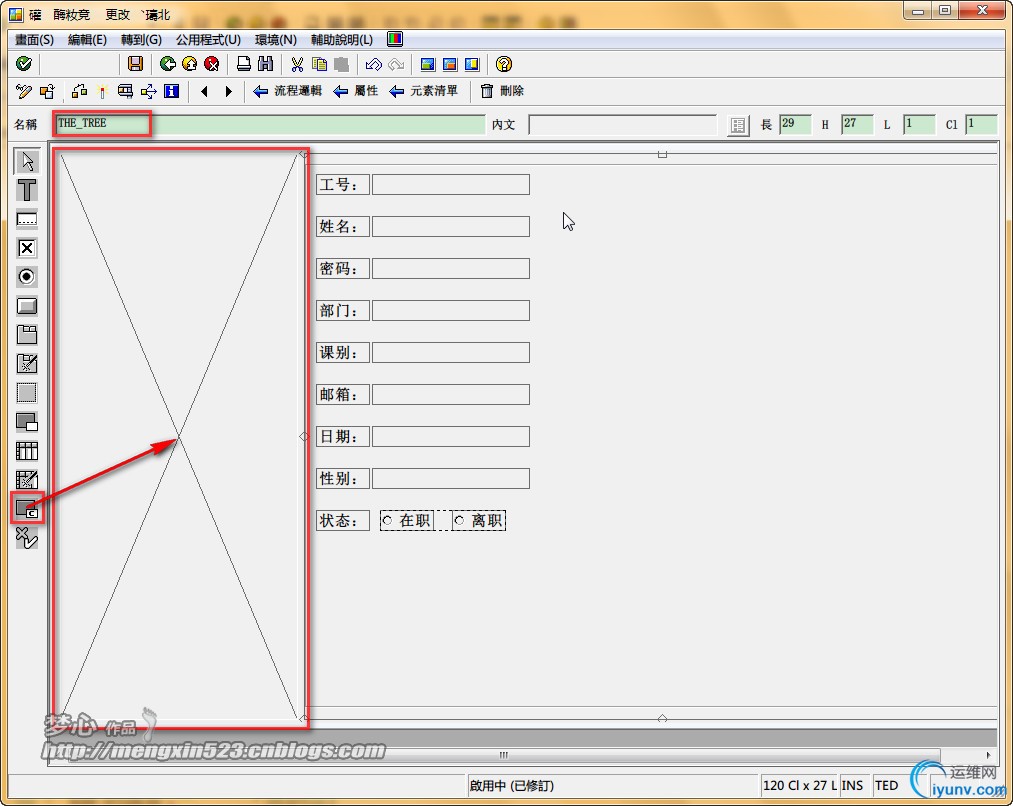The width and height of the screenshot is (1013, 806).
Task: Click the green checkmark Enter icon
Action: (24, 63)
